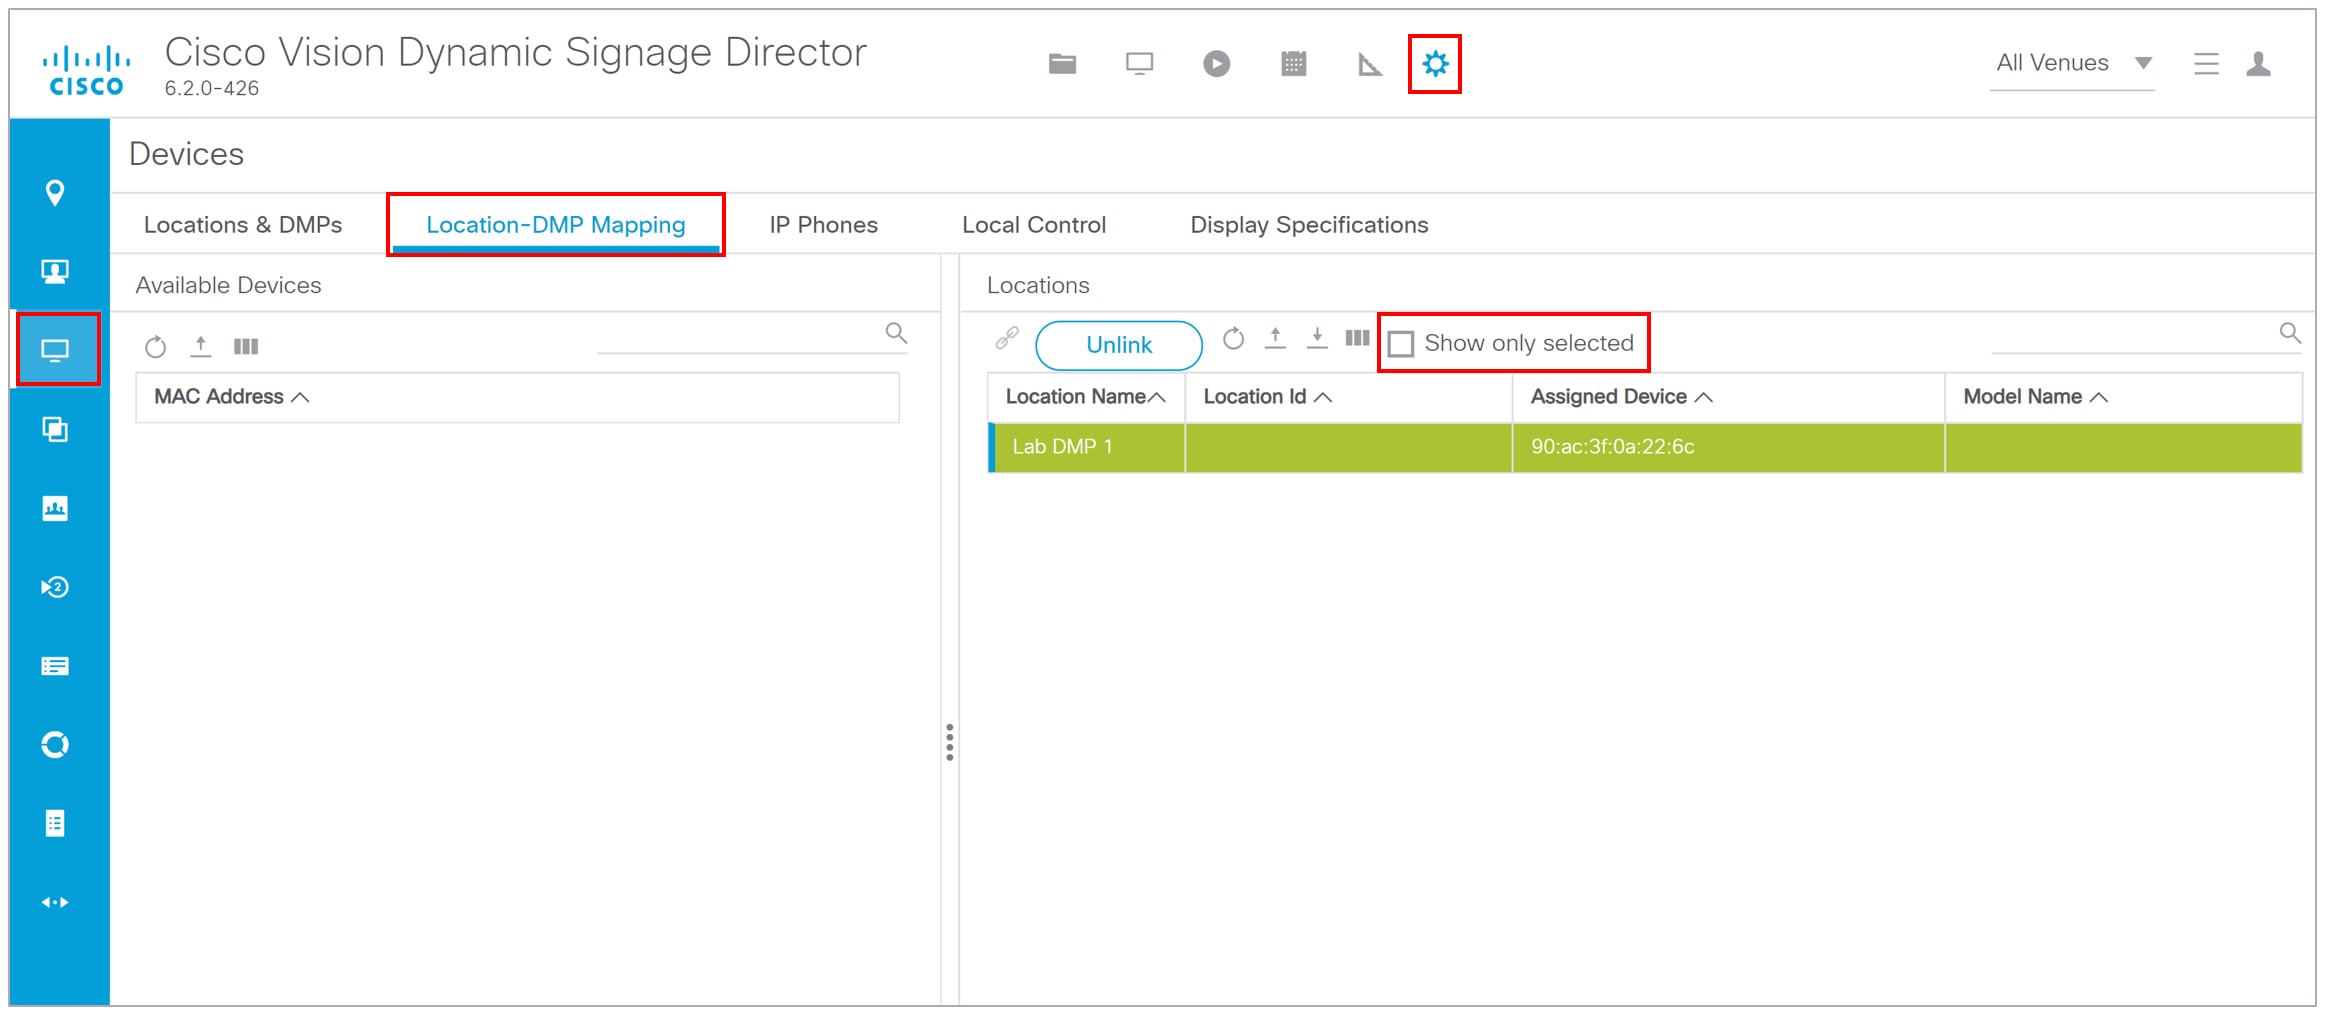Click the circular arrow '2' sidebar icon
This screenshot has width=2329, height=1020.
[55, 587]
